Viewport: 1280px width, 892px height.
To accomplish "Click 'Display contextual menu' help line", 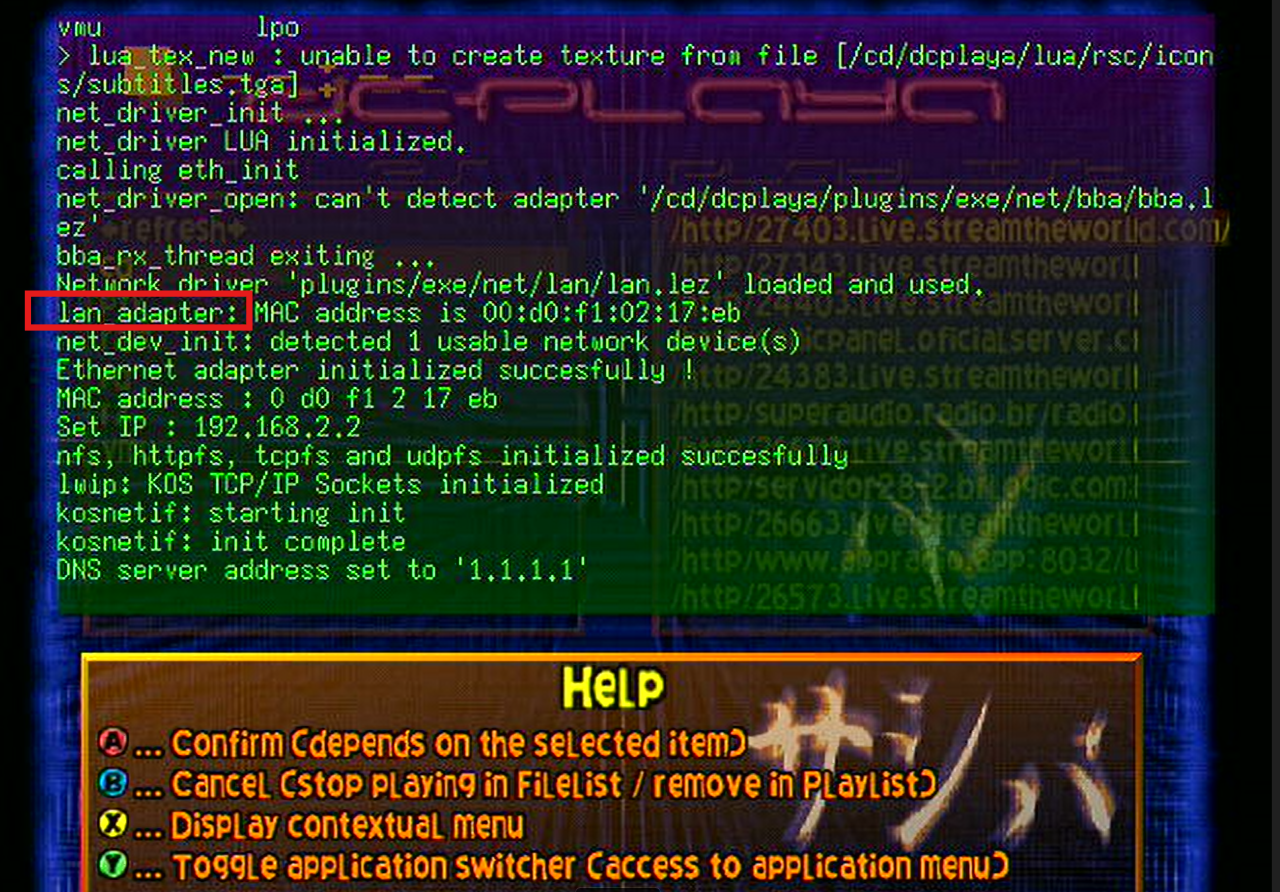I will (x=347, y=826).
